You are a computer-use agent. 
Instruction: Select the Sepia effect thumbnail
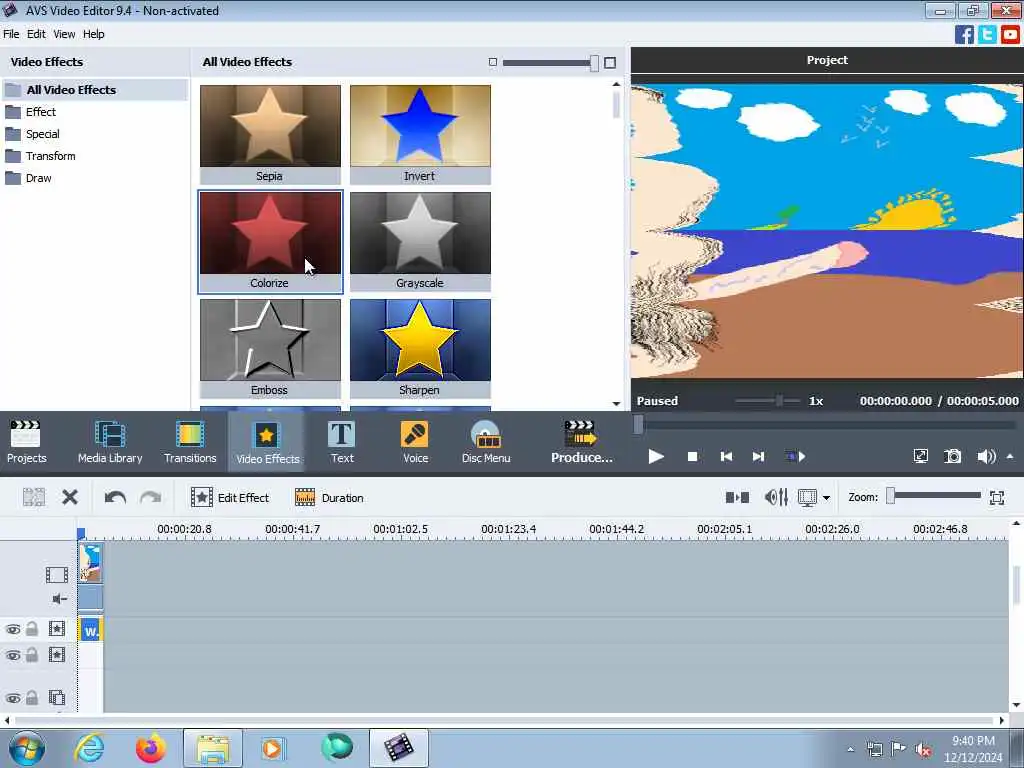[x=270, y=134]
